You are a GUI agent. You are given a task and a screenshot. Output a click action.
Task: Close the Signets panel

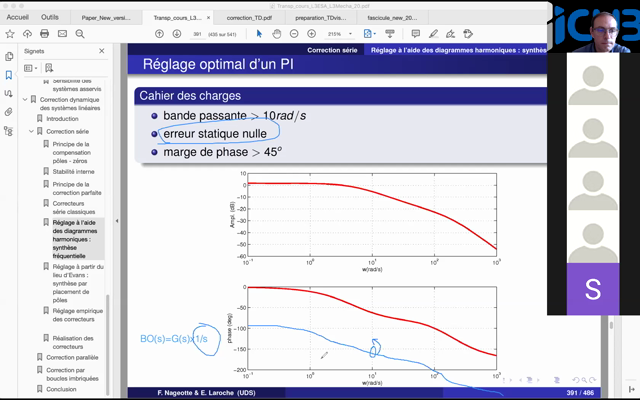click(x=102, y=51)
